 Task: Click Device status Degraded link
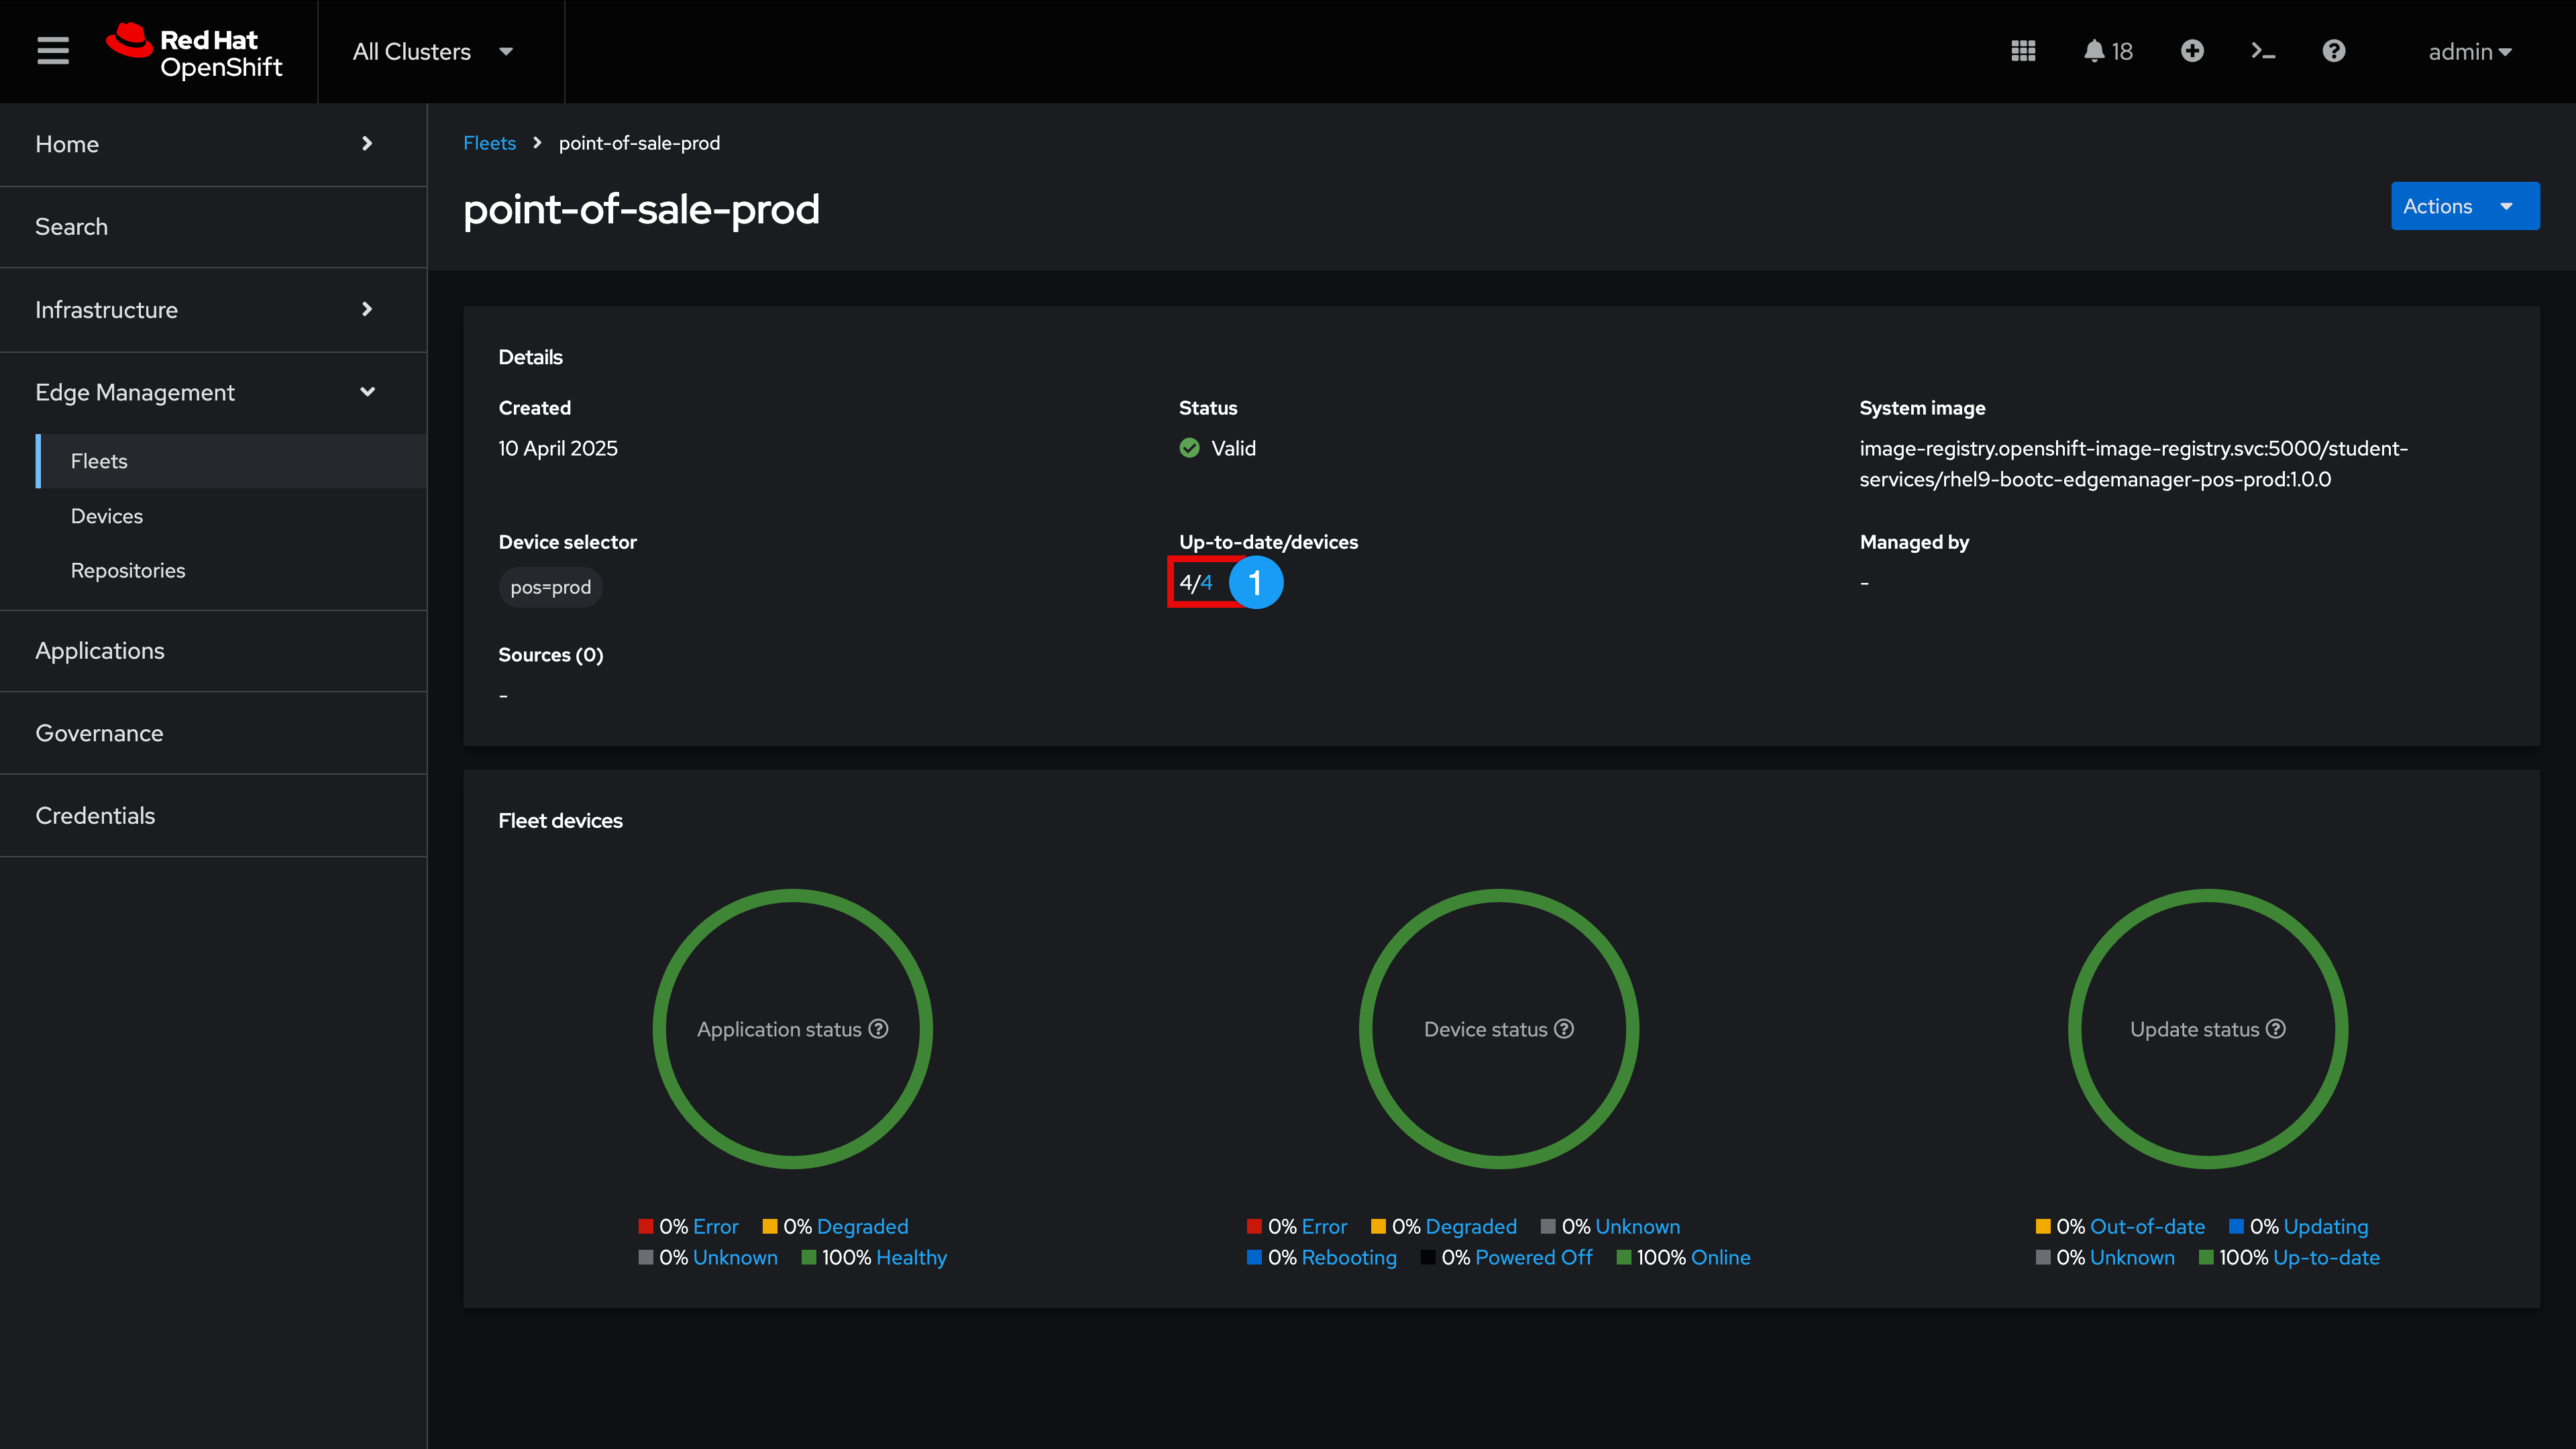tap(1471, 1226)
